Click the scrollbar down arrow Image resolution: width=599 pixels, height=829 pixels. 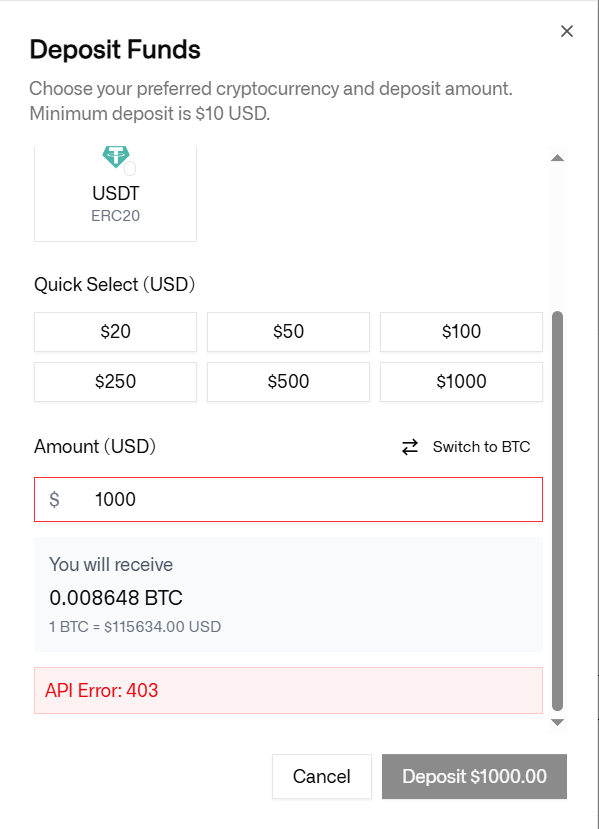pyautogui.click(x=557, y=722)
